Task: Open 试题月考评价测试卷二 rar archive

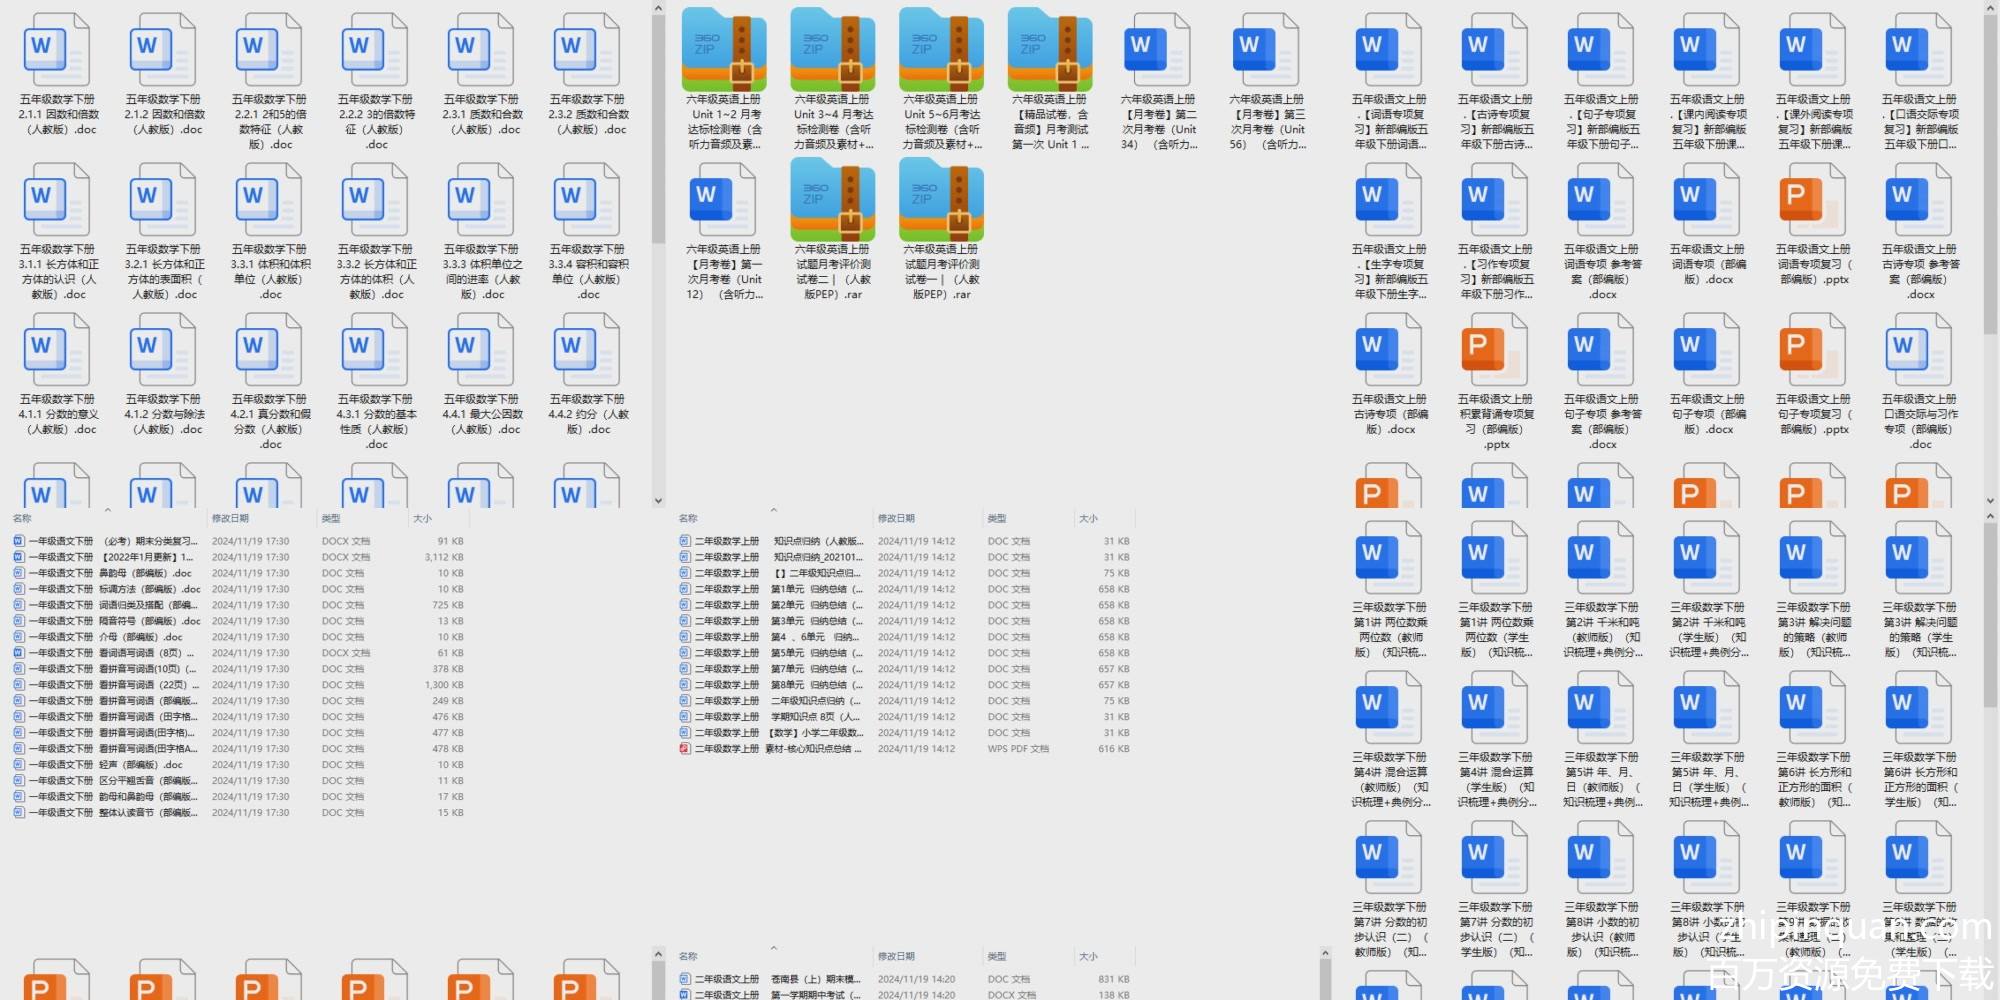Action: [x=832, y=201]
